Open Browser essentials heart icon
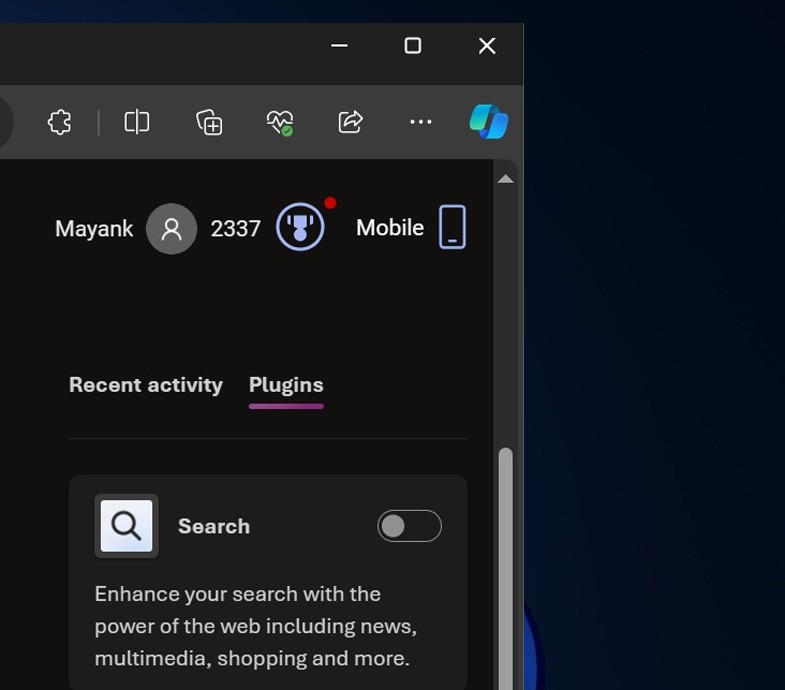Screen dimensions: 785x690 pos(280,123)
